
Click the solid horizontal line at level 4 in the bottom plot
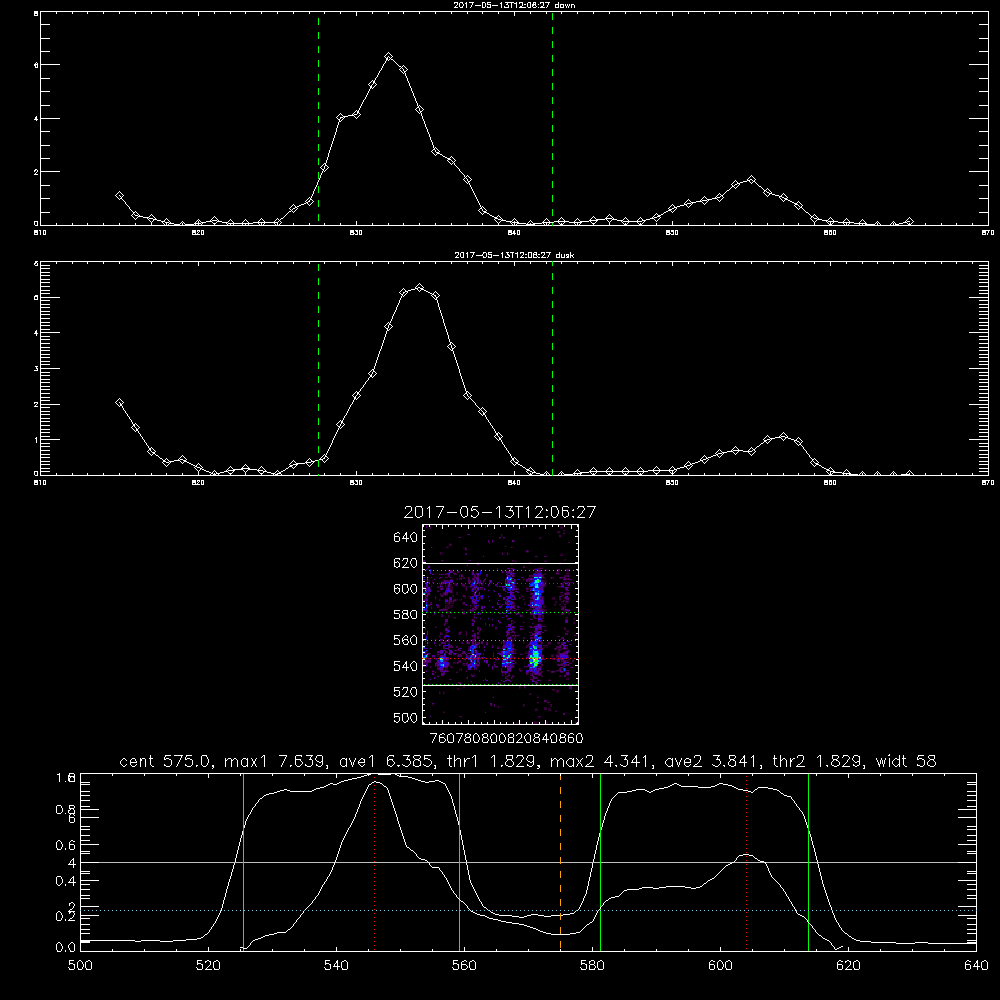click(528, 862)
